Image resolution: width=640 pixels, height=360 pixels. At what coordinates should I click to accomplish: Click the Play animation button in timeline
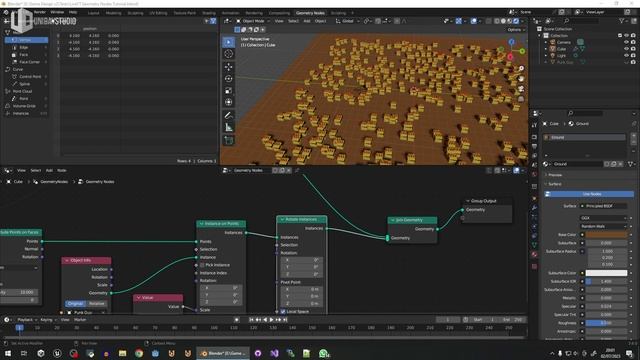271,320
